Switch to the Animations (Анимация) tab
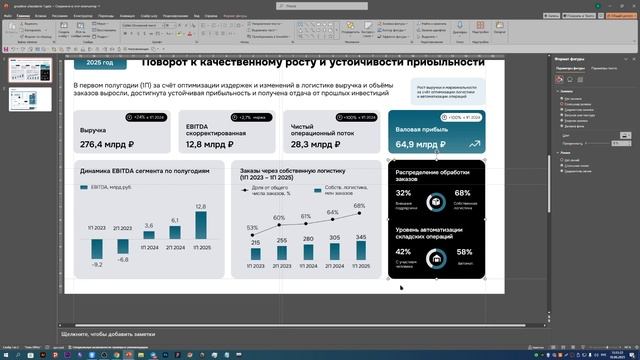This screenshot has height=360, width=640. click(x=127, y=16)
